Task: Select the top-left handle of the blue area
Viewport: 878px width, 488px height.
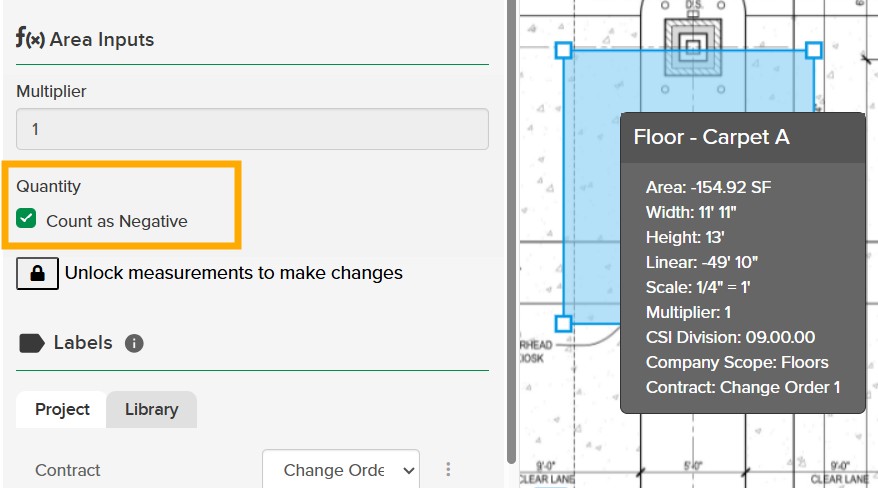Action: coord(563,50)
